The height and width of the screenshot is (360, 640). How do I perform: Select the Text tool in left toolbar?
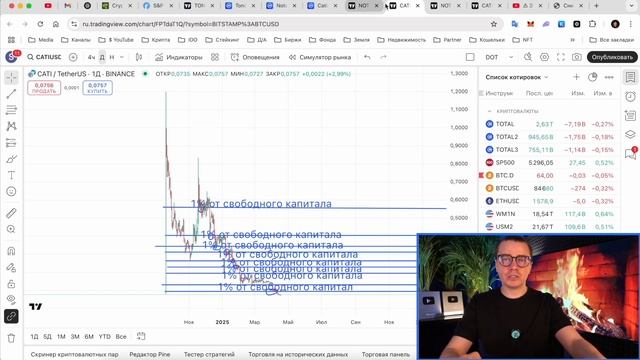coord(11,175)
